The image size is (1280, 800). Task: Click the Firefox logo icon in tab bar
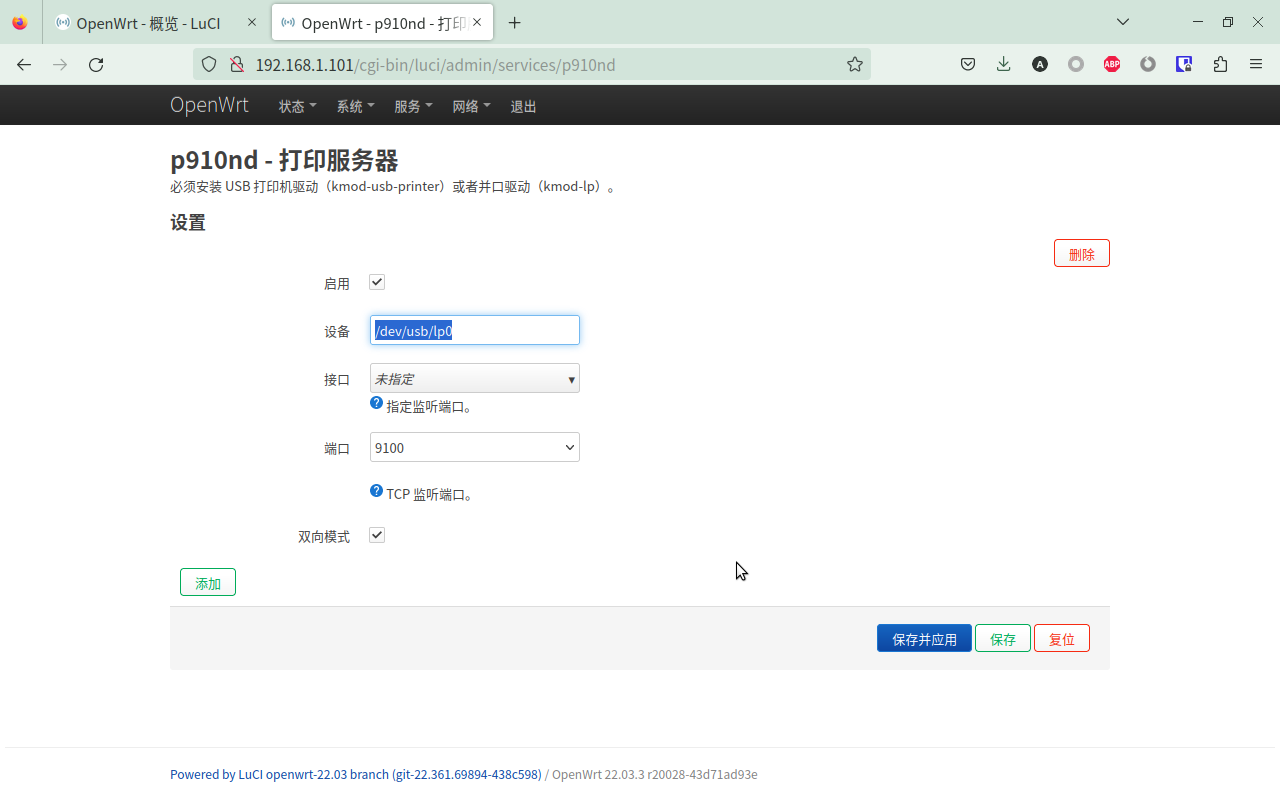[20, 22]
